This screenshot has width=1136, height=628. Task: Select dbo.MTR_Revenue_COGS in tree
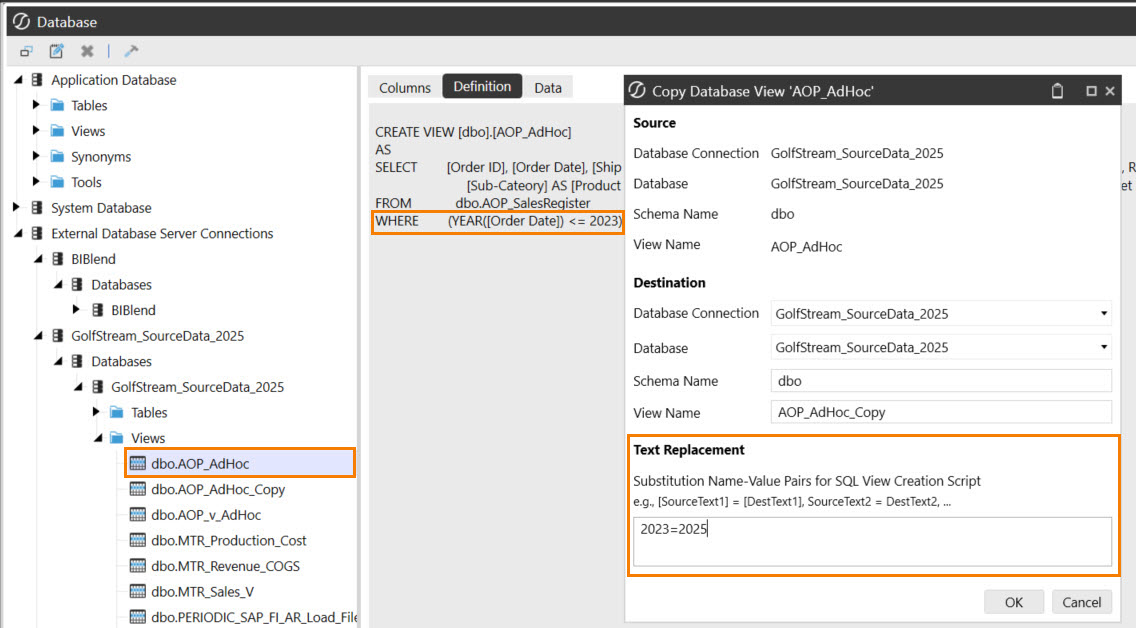(x=225, y=566)
